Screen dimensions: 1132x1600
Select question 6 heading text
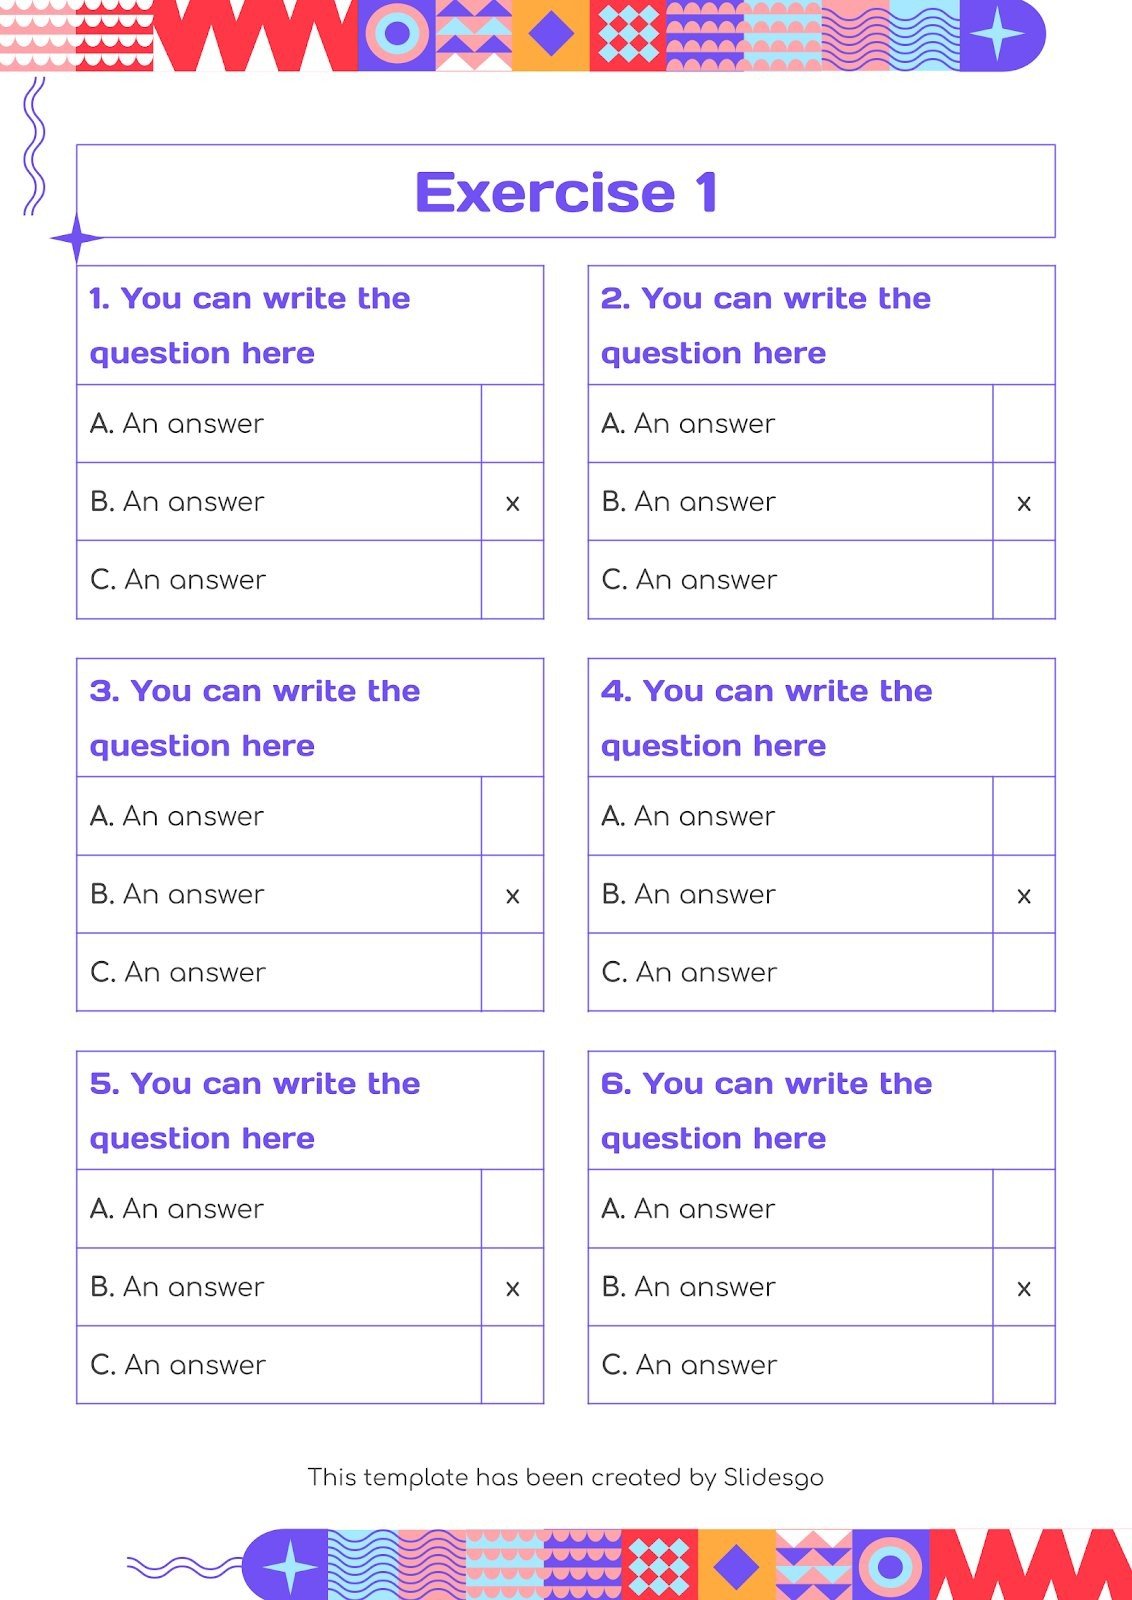tap(766, 1110)
